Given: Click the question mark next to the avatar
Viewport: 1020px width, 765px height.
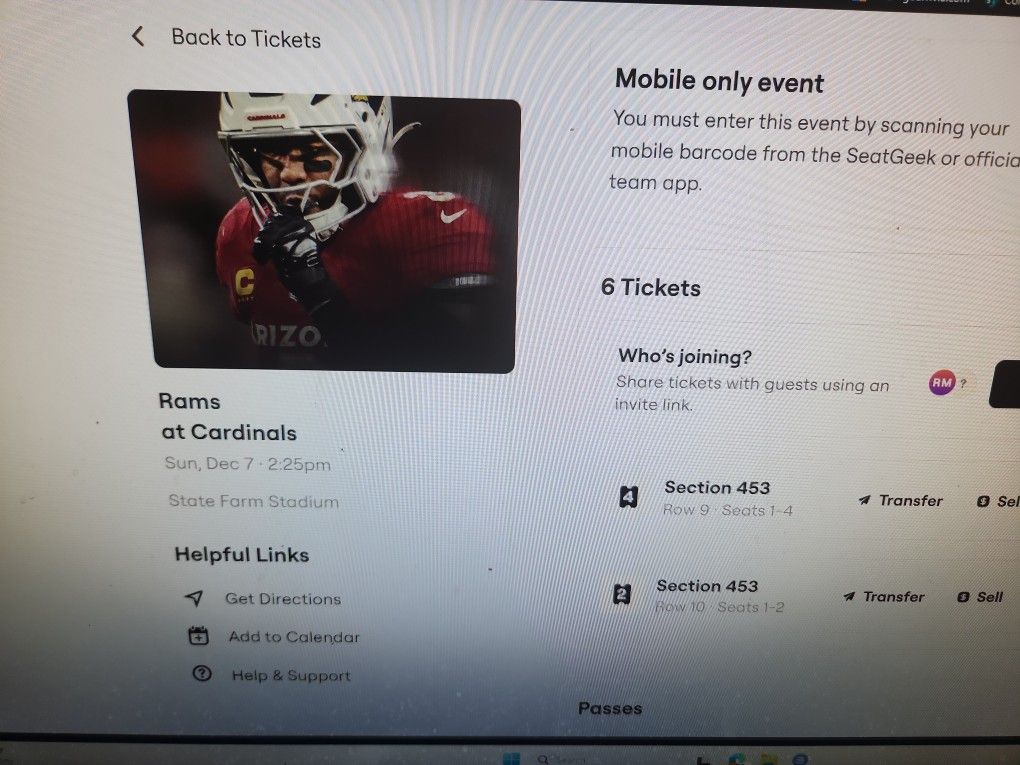Looking at the screenshot, I should 962,384.
